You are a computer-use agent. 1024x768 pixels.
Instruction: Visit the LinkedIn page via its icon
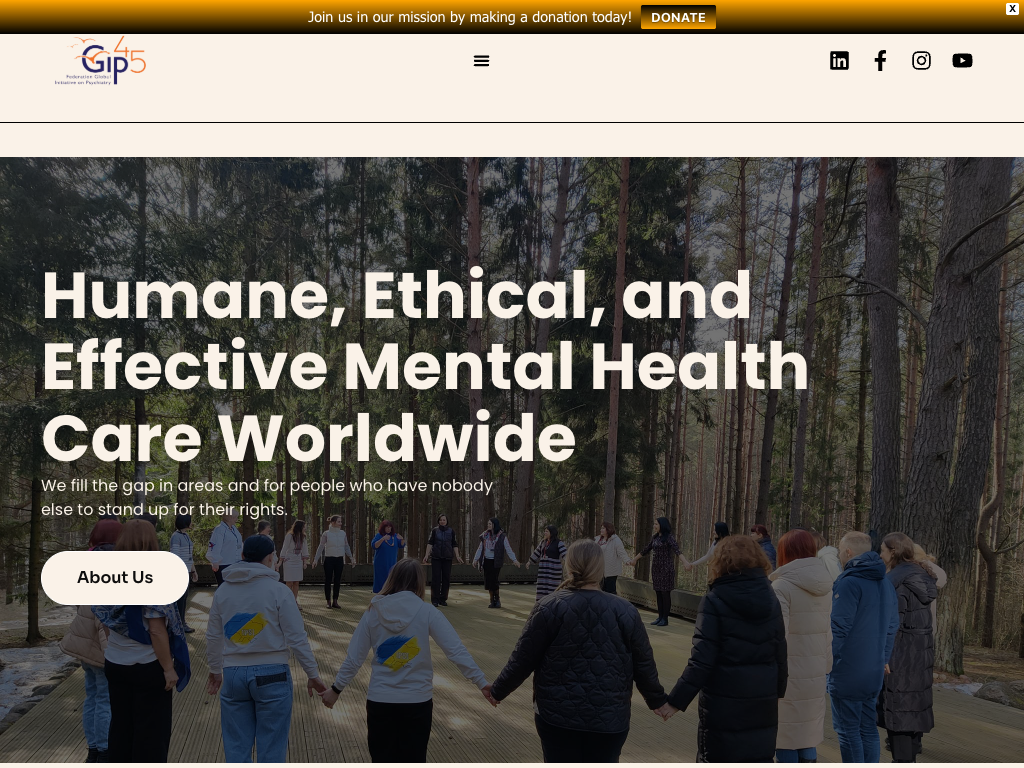point(839,61)
